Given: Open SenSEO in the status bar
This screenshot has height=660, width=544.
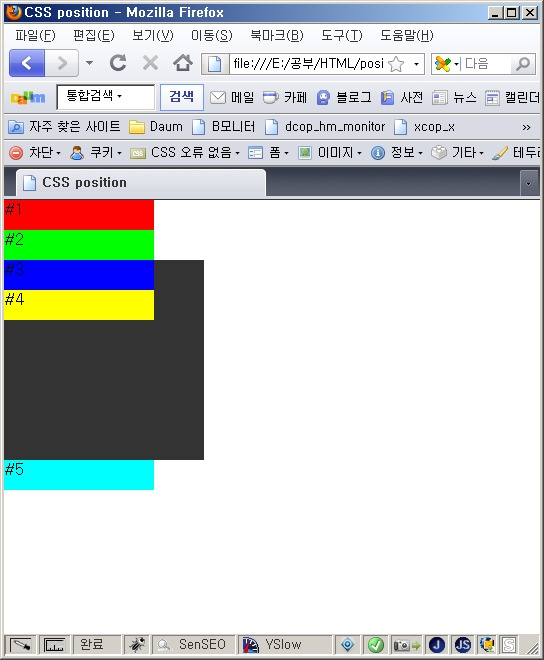Looking at the screenshot, I should [193, 644].
